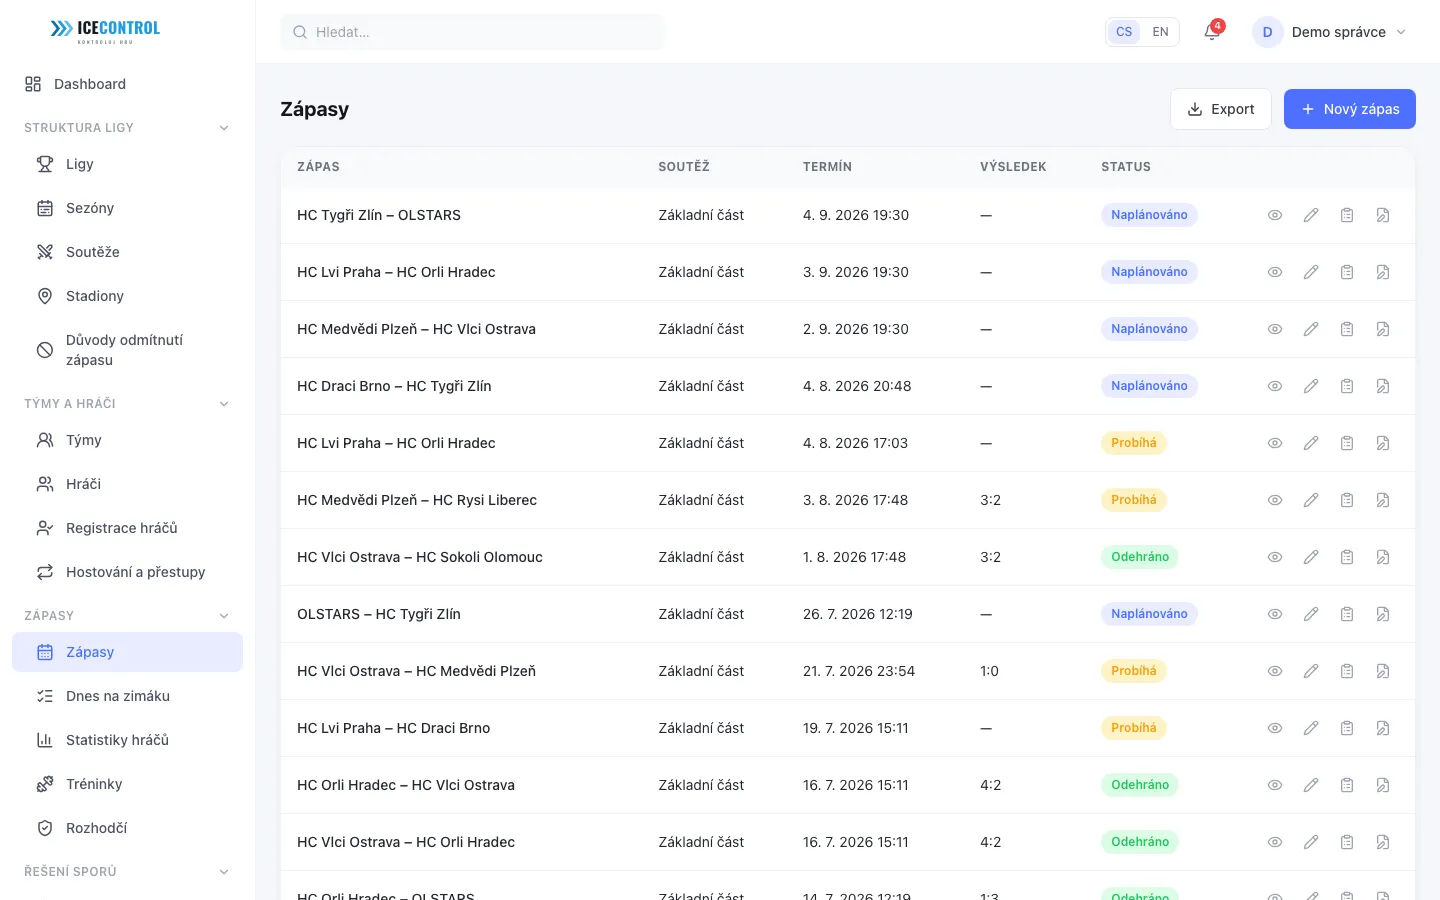Screen dimensions: 1440x900
Task: Edit match in 4. 8. 2026 17:03 row
Action: pyautogui.click(x=1311, y=443)
